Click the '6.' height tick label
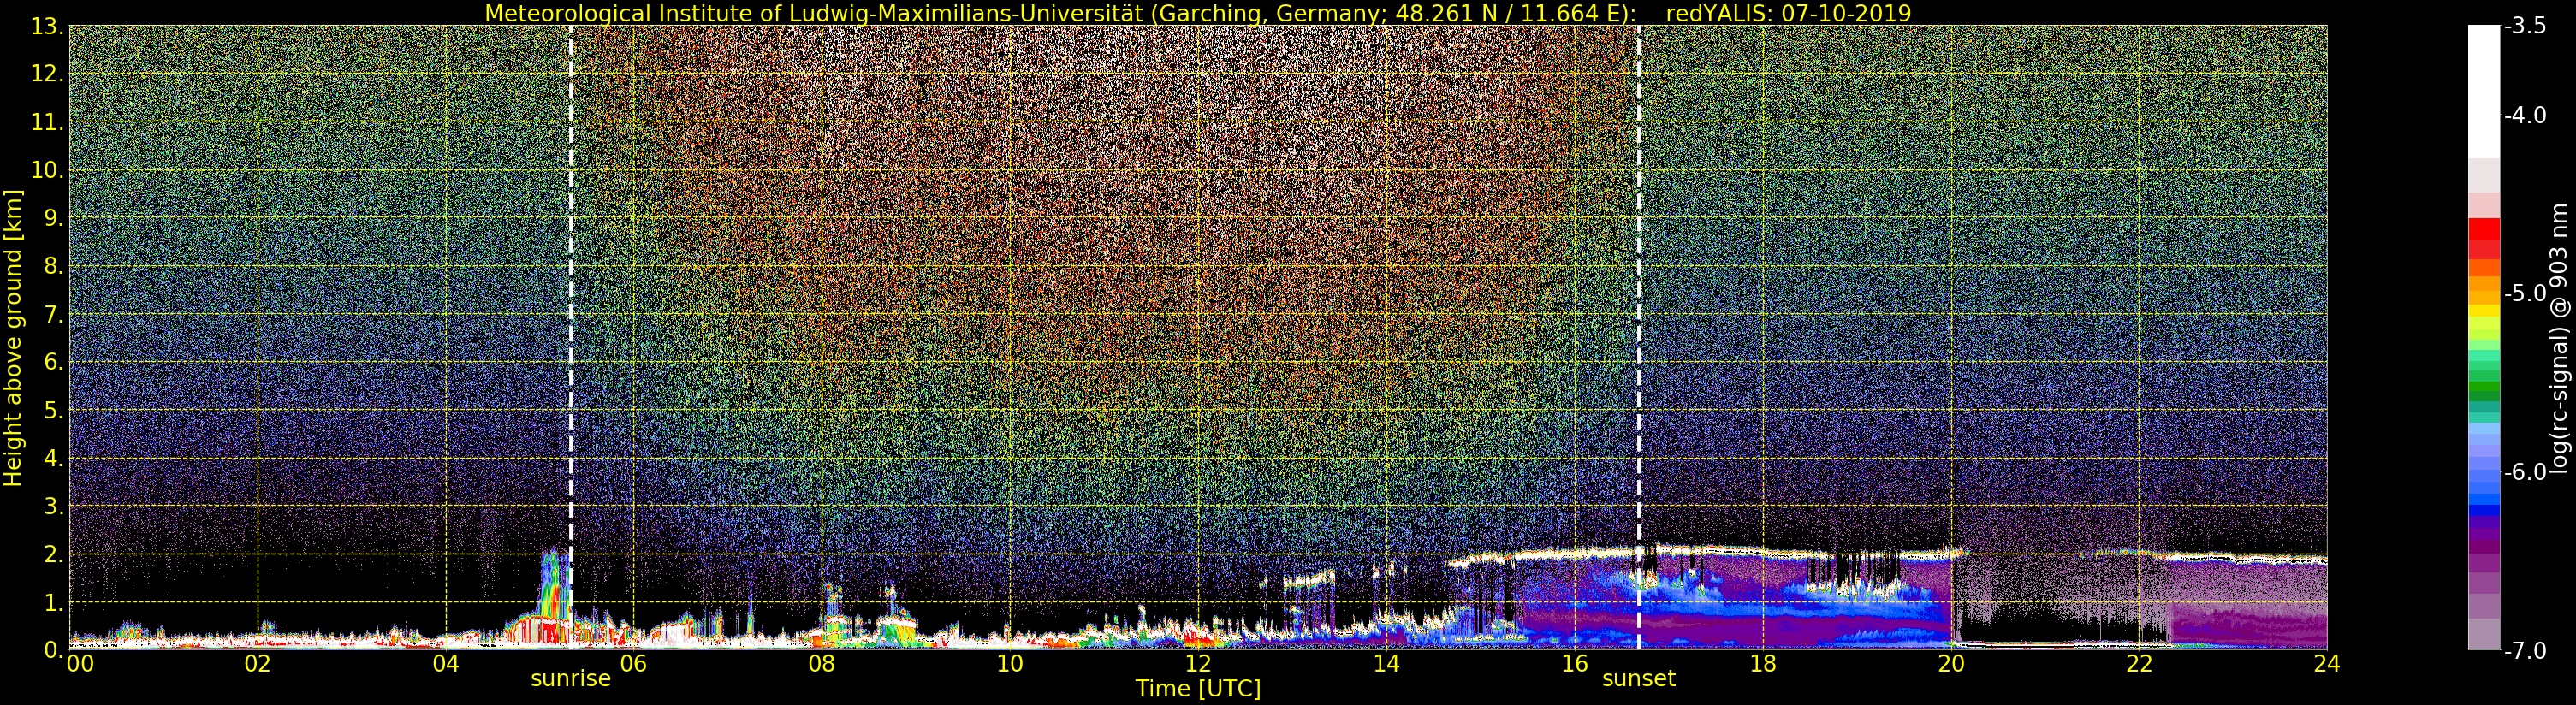Viewport: 2576px width, 705px height. point(53,362)
